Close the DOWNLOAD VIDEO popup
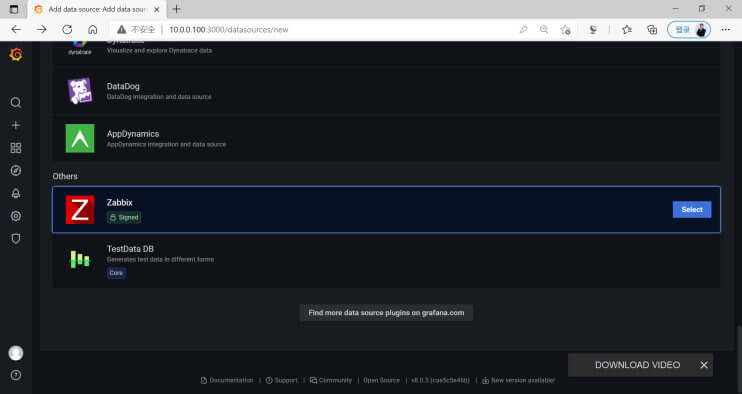Image resolution: width=742 pixels, height=394 pixels. coord(704,365)
